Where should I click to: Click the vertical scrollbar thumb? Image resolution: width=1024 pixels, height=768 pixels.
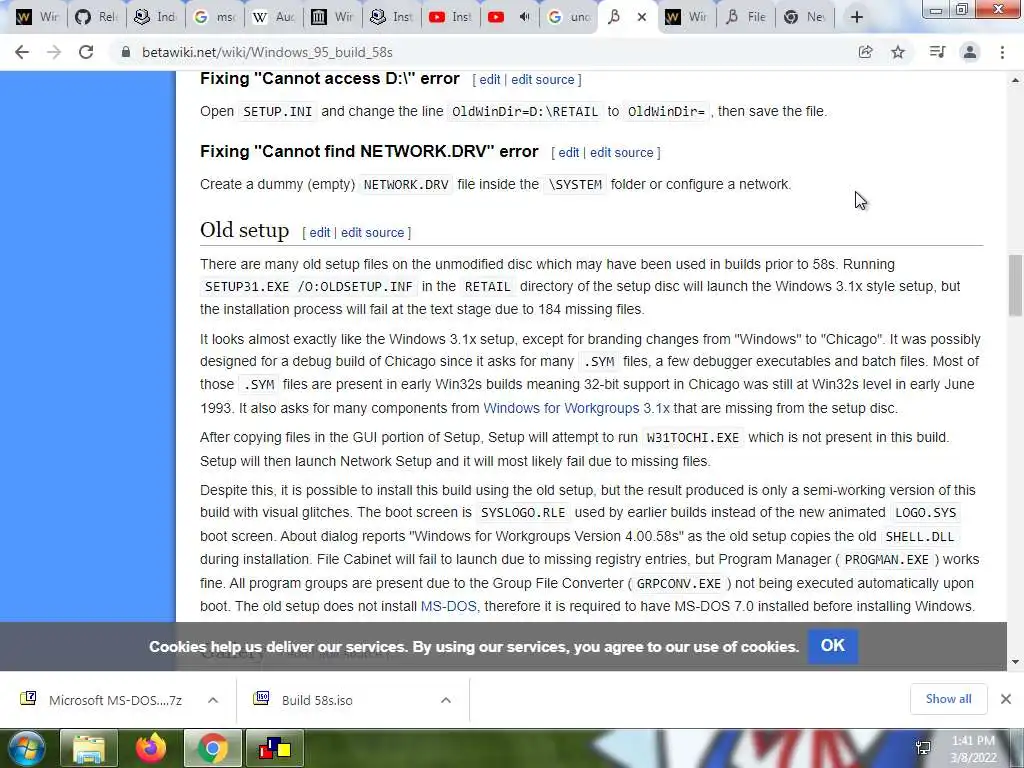tap(1015, 285)
